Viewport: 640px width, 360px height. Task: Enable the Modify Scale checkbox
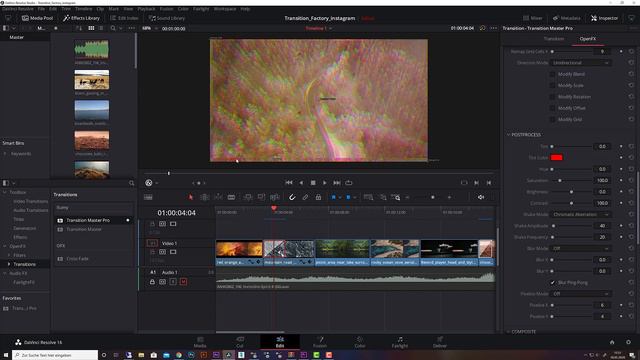(x=552, y=86)
